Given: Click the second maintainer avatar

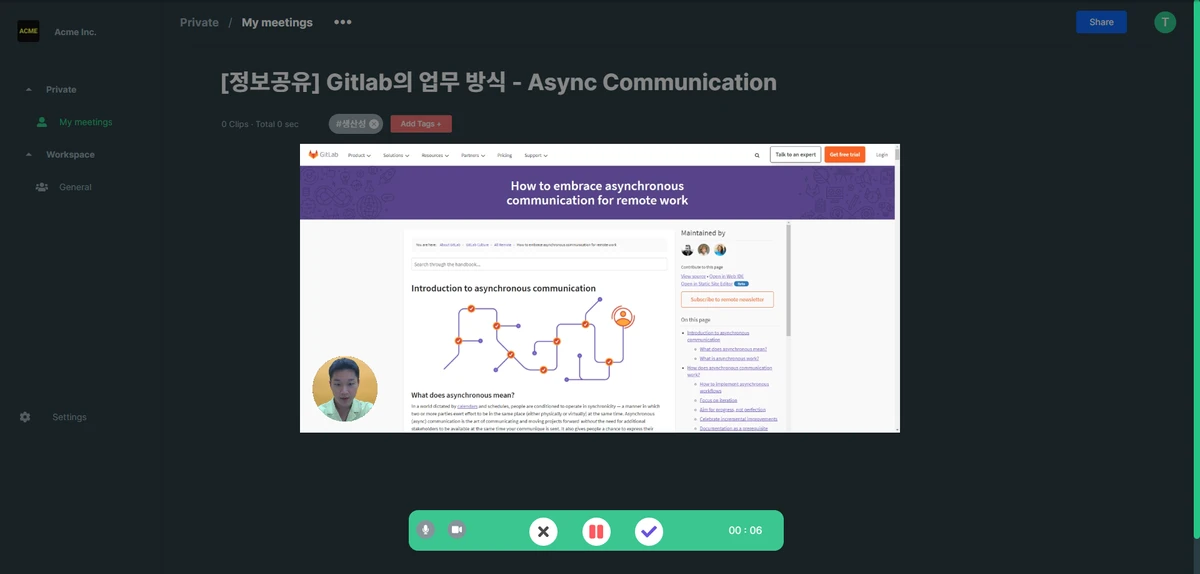Looking at the screenshot, I should (x=703, y=250).
